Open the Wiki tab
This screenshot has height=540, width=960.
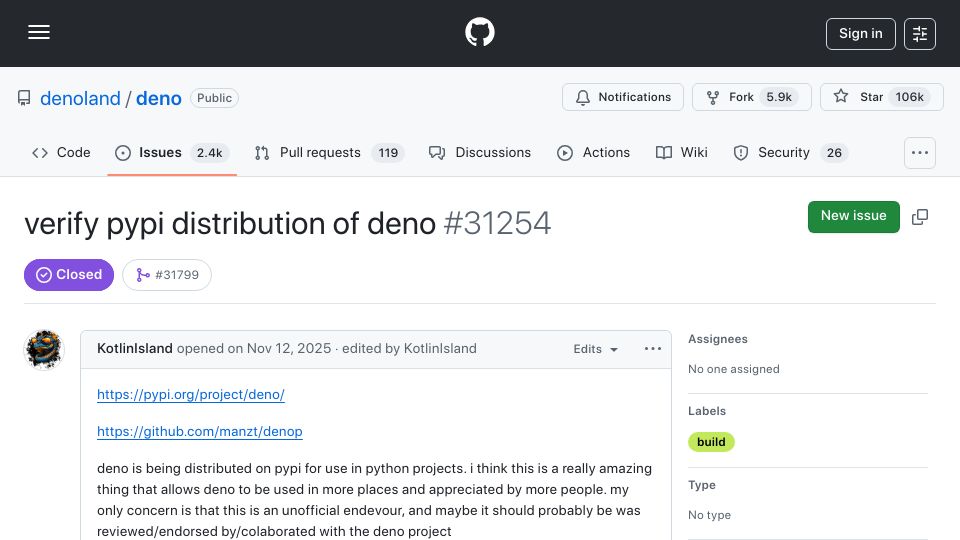tap(681, 152)
